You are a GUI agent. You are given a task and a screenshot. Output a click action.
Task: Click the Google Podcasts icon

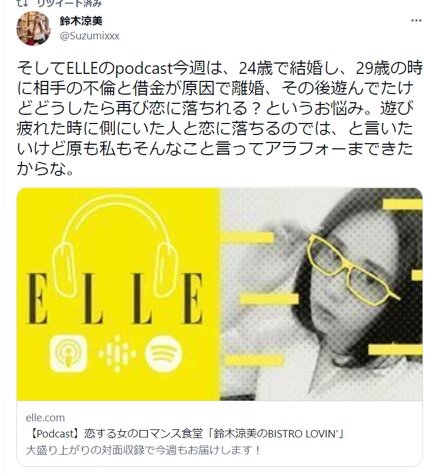click(x=117, y=354)
